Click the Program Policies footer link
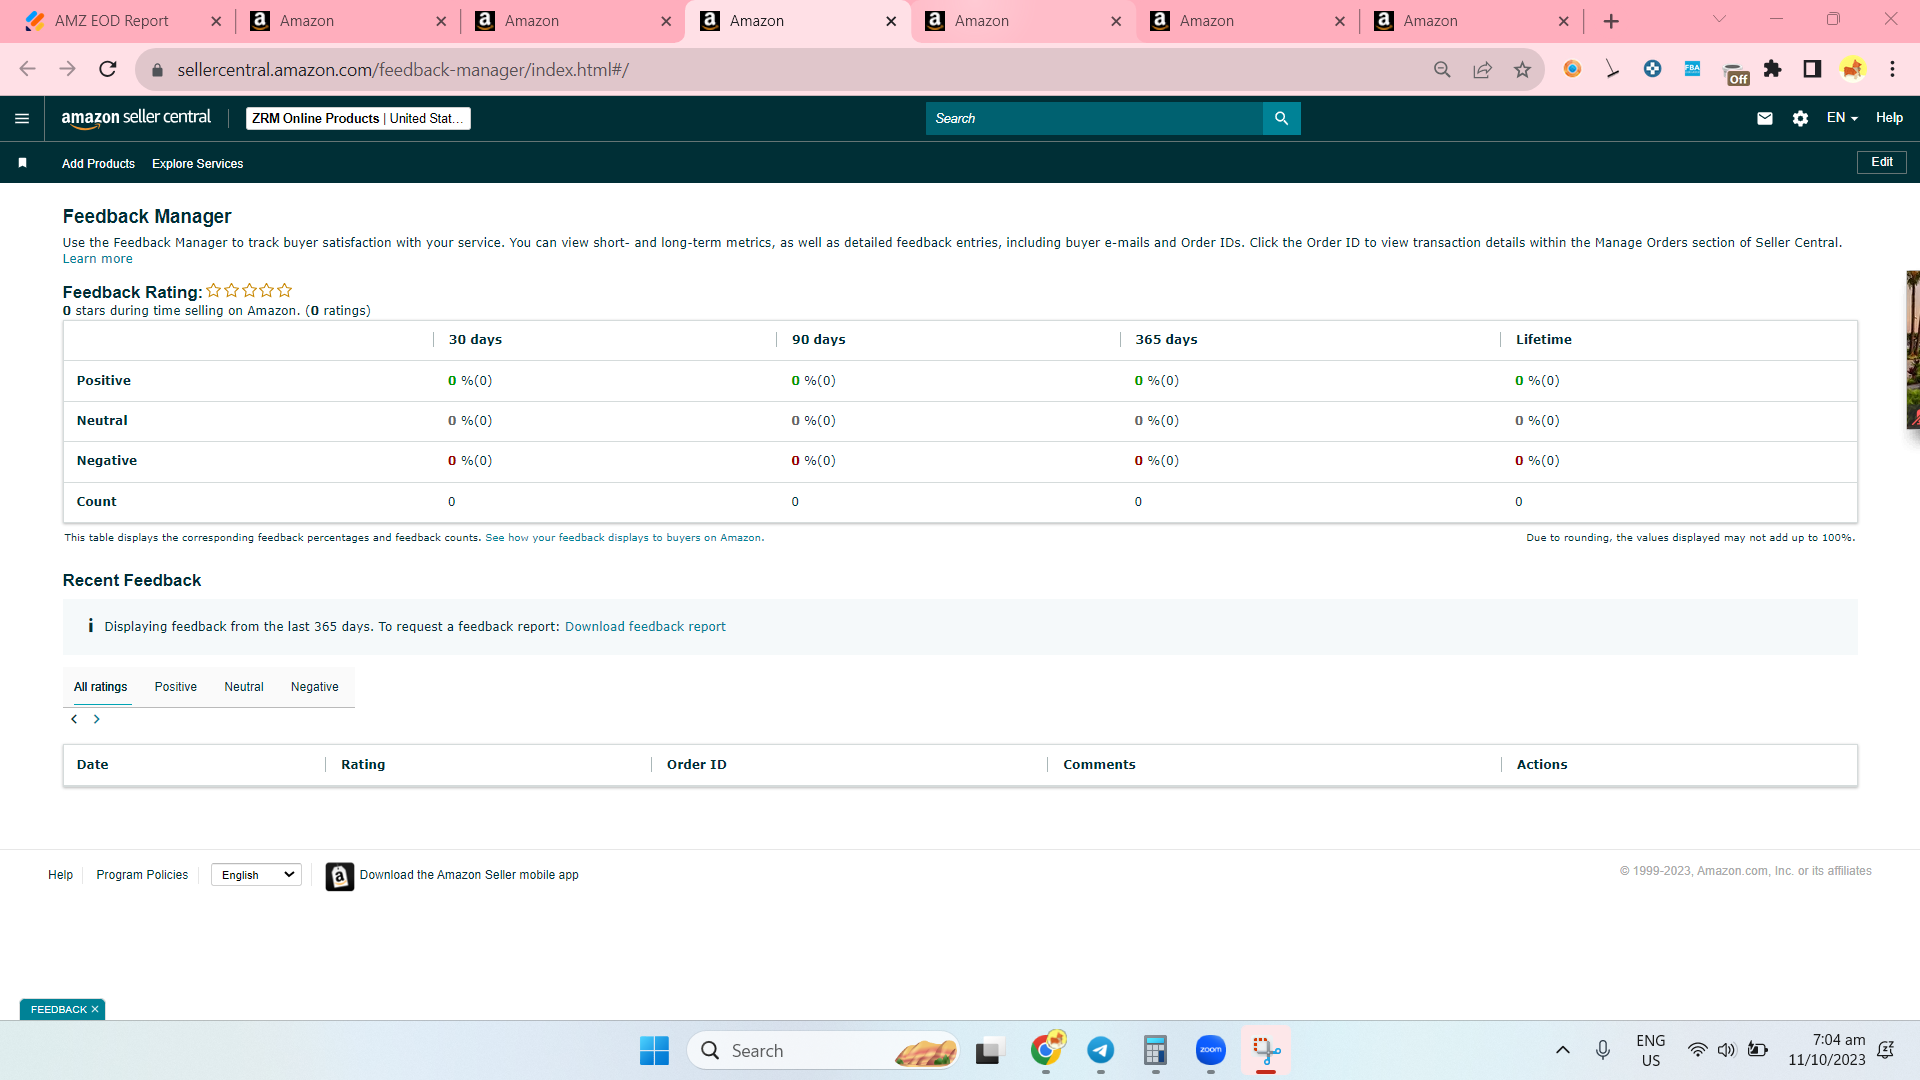 tap(142, 875)
